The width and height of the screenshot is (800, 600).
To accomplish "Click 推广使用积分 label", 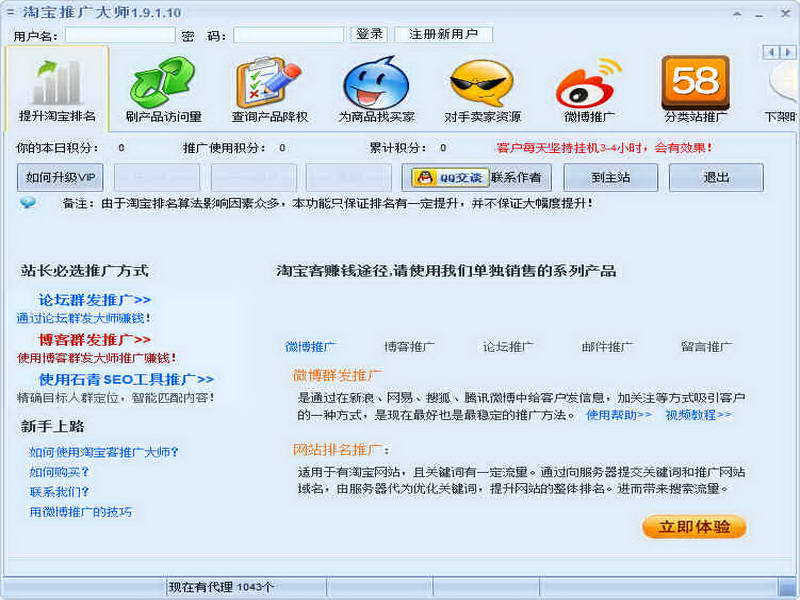I will (x=224, y=148).
